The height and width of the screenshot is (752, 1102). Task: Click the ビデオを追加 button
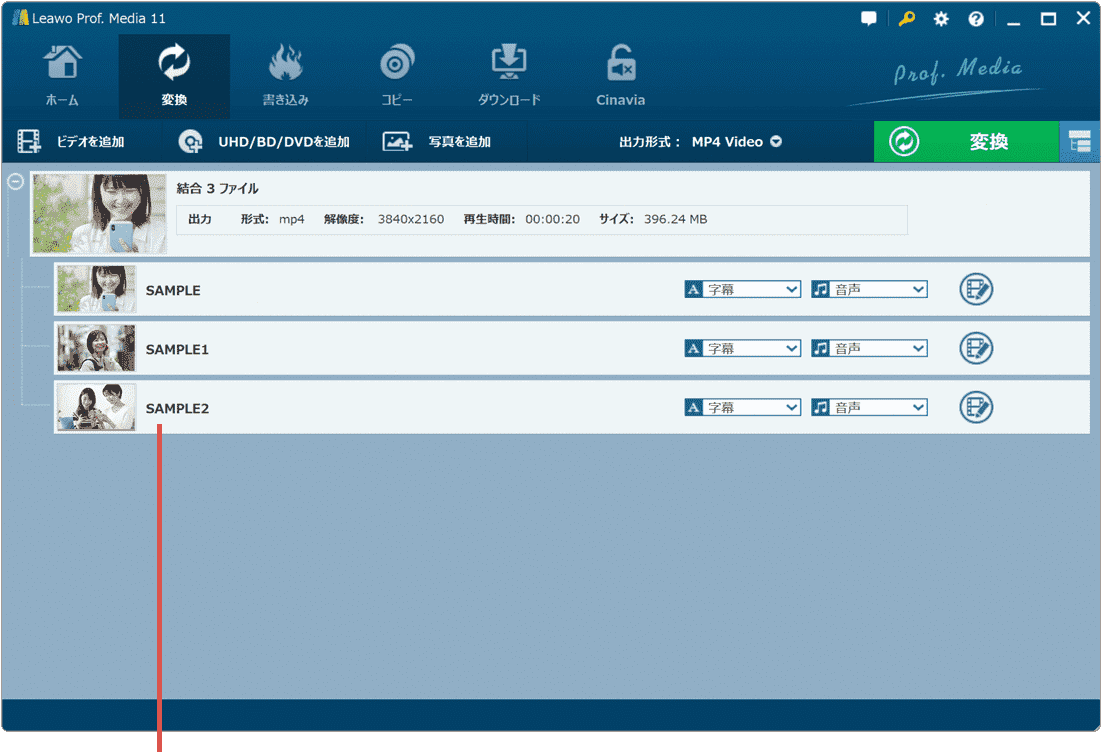(x=71, y=142)
